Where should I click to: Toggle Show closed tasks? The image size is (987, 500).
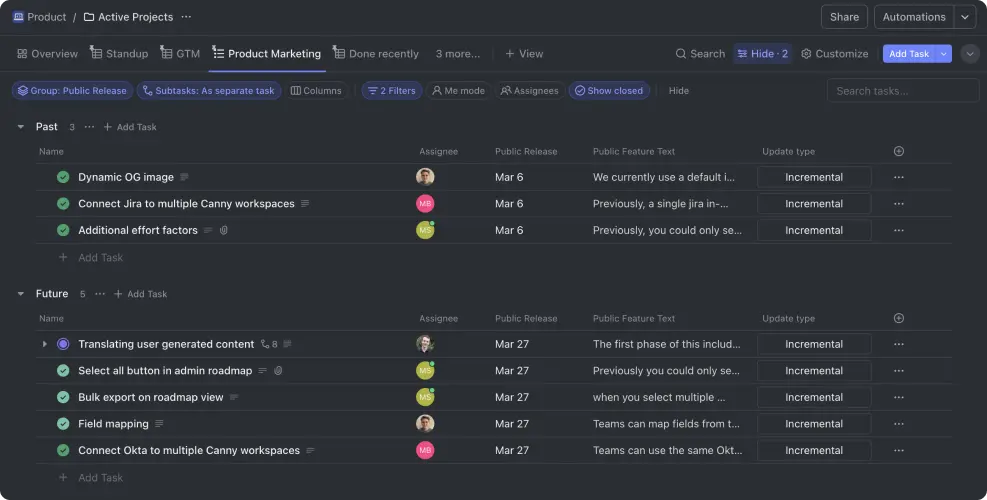point(609,91)
